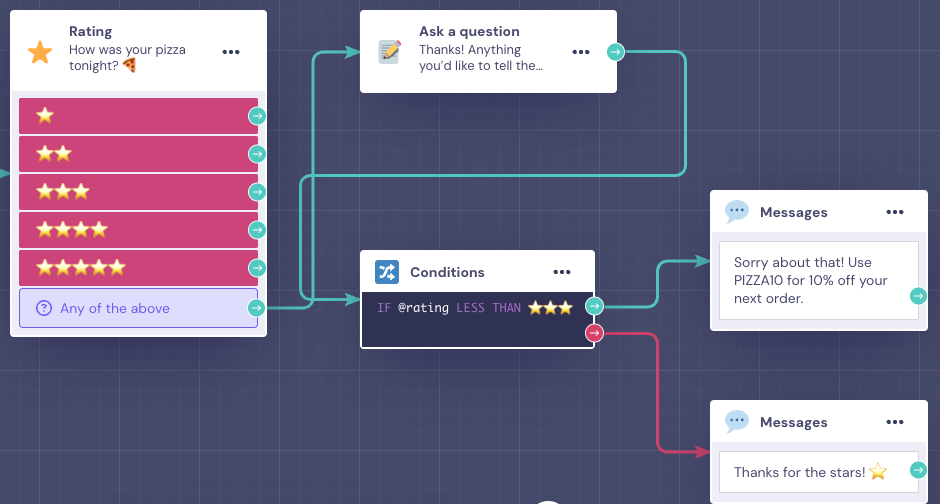This screenshot has height=504, width=940.
Task: Click the IF @rating LESS THAN condition row
Action: (474, 308)
